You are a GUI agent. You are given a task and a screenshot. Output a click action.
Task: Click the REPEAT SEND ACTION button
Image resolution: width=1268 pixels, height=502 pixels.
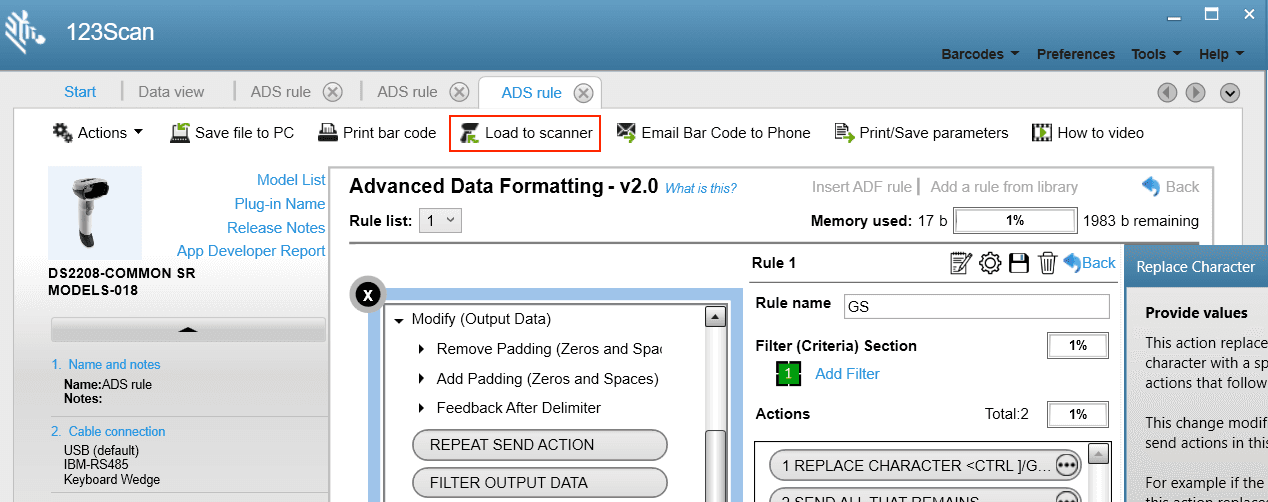(x=539, y=445)
